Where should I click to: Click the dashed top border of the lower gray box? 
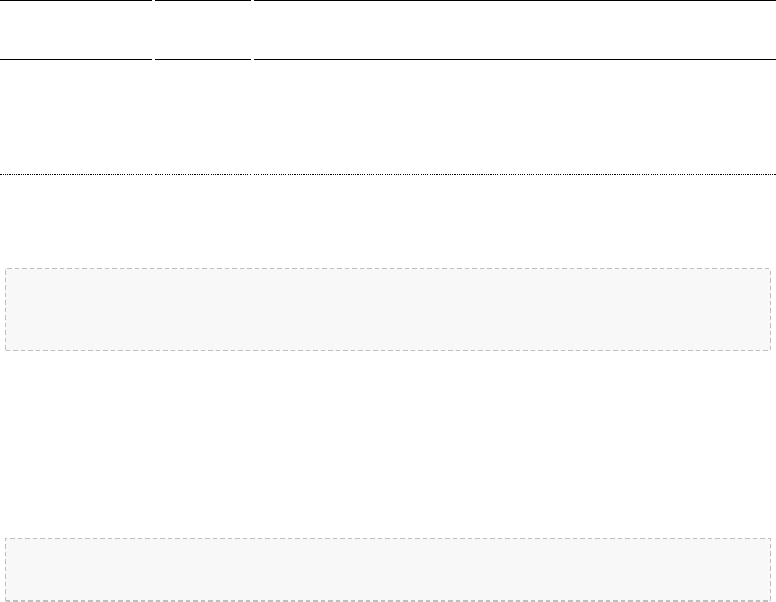click(388, 538)
